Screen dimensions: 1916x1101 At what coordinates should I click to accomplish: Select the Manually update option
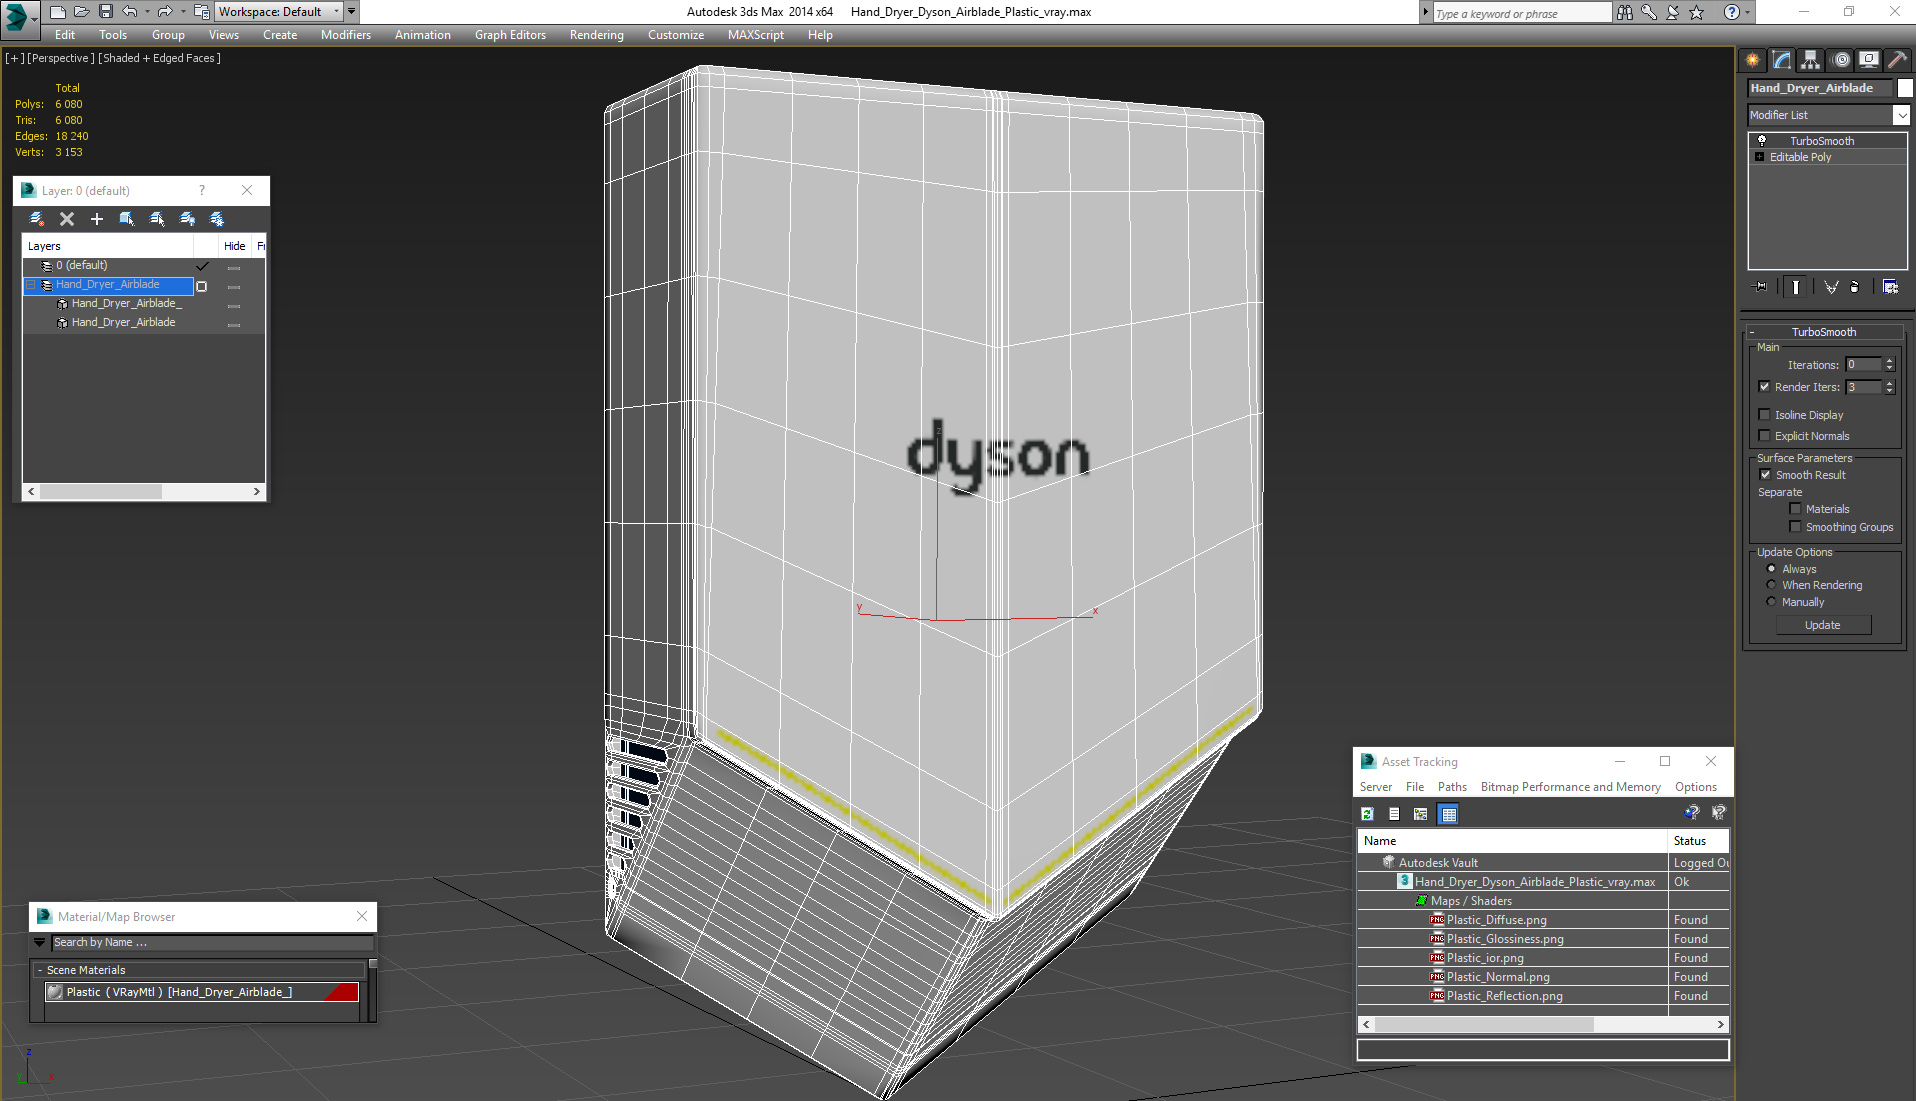pos(1771,602)
